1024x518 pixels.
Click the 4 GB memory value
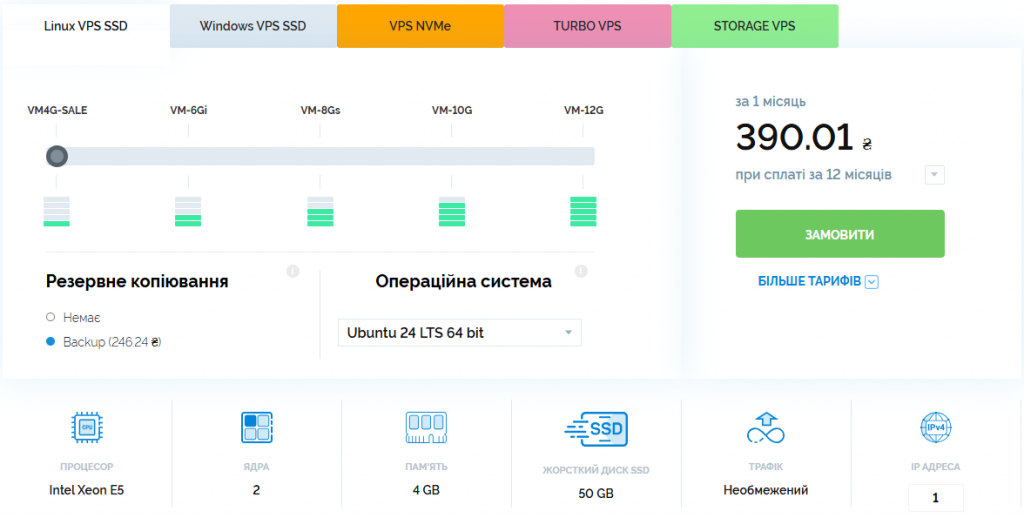tap(426, 490)
